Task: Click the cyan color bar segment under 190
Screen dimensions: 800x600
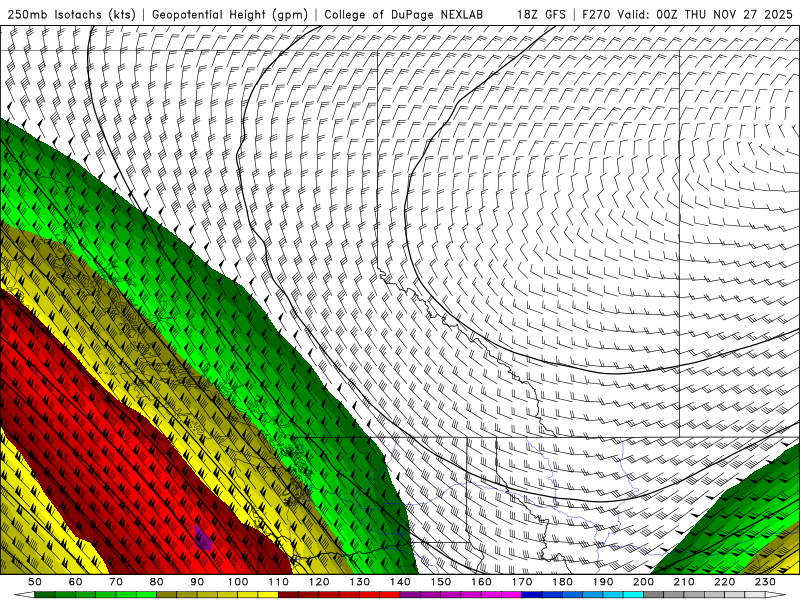Action: (613, 595)
